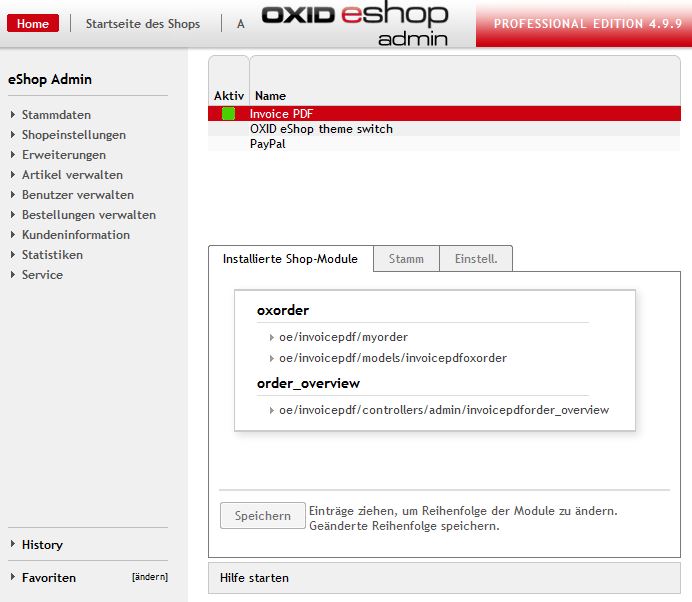The width and height of the screenshot is (692, 602).
Task: Open Kundeninformation section
Action: (x=75, y=235)
